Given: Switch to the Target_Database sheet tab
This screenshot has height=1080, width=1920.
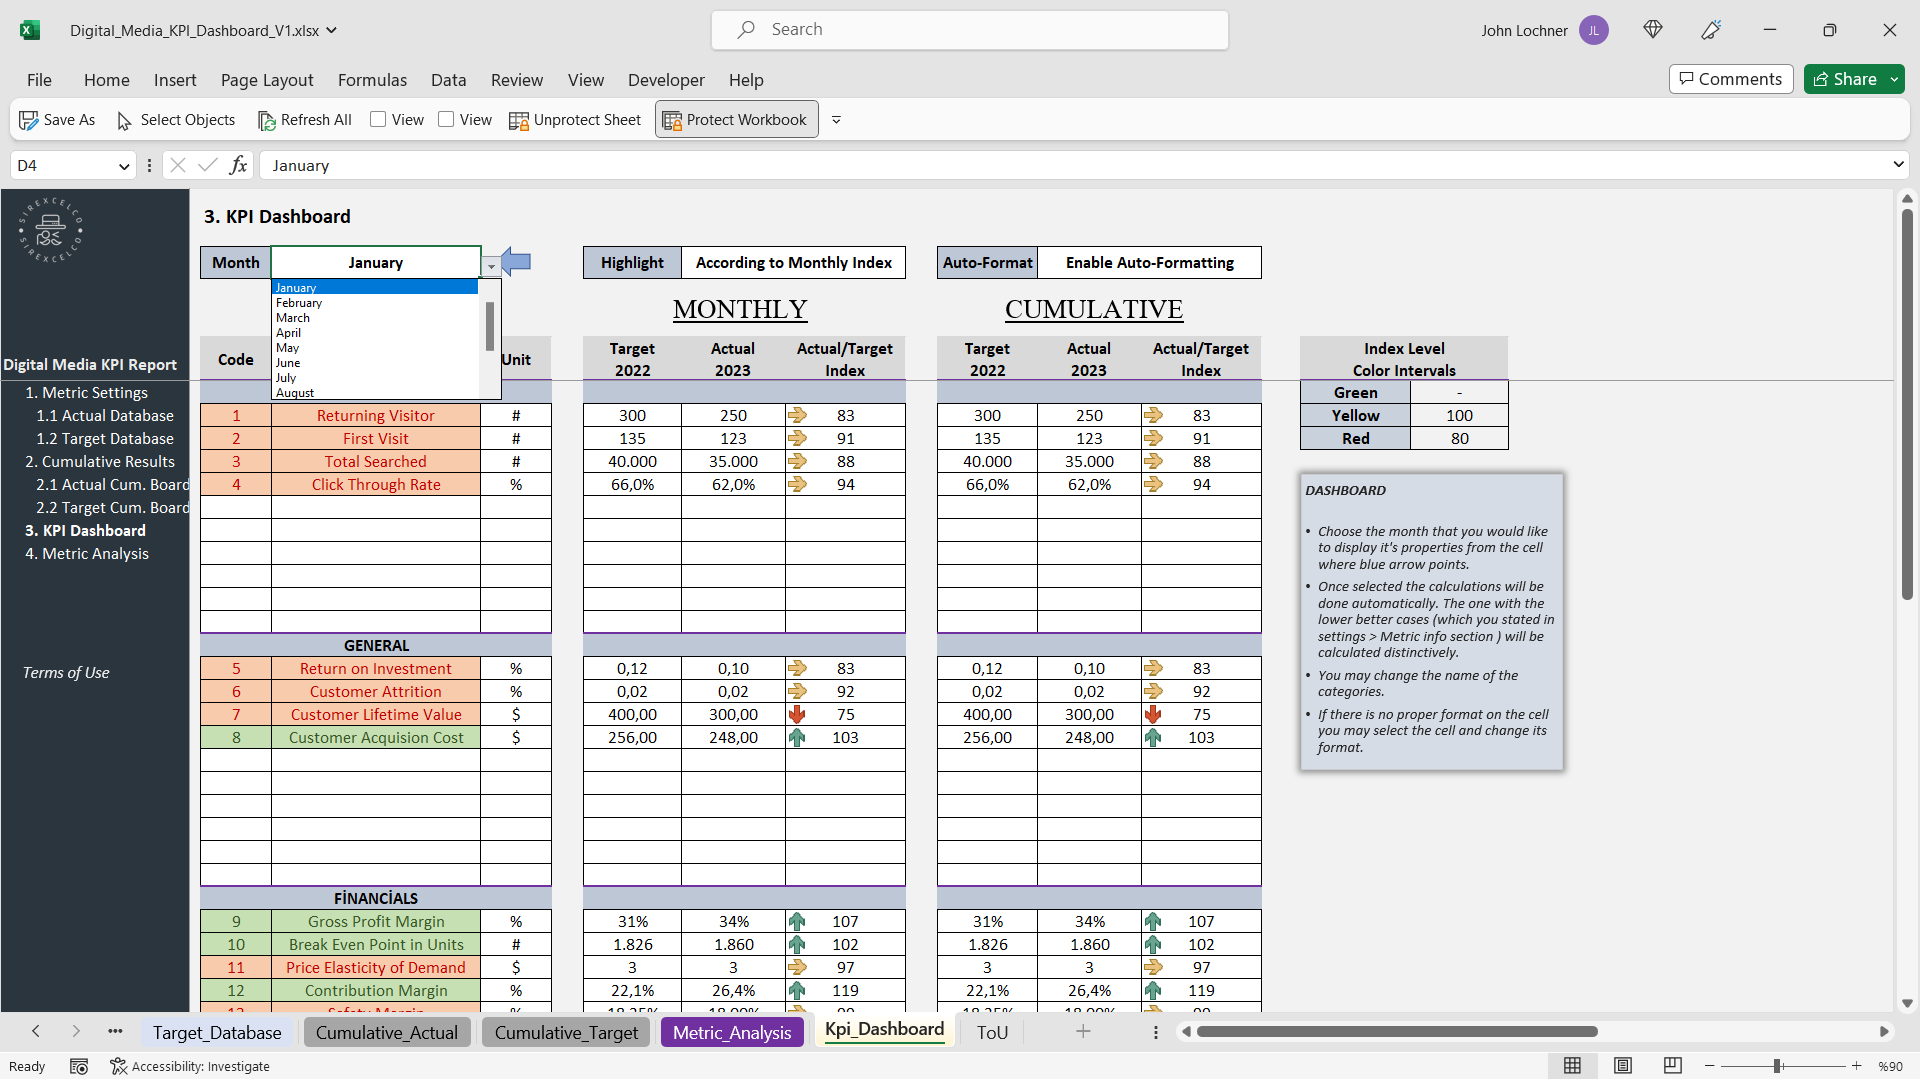Looking at the screenshot, I should point(217,1033).
